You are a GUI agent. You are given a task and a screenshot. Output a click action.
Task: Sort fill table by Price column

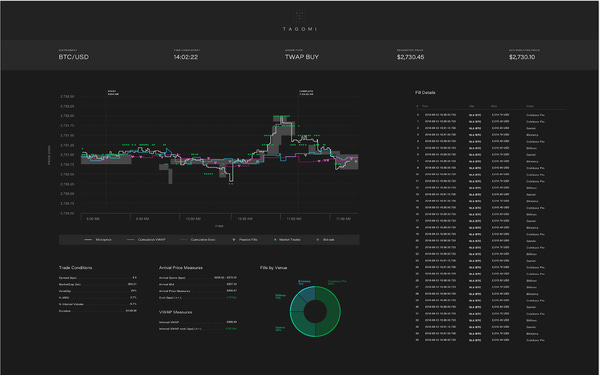[494, 106]
